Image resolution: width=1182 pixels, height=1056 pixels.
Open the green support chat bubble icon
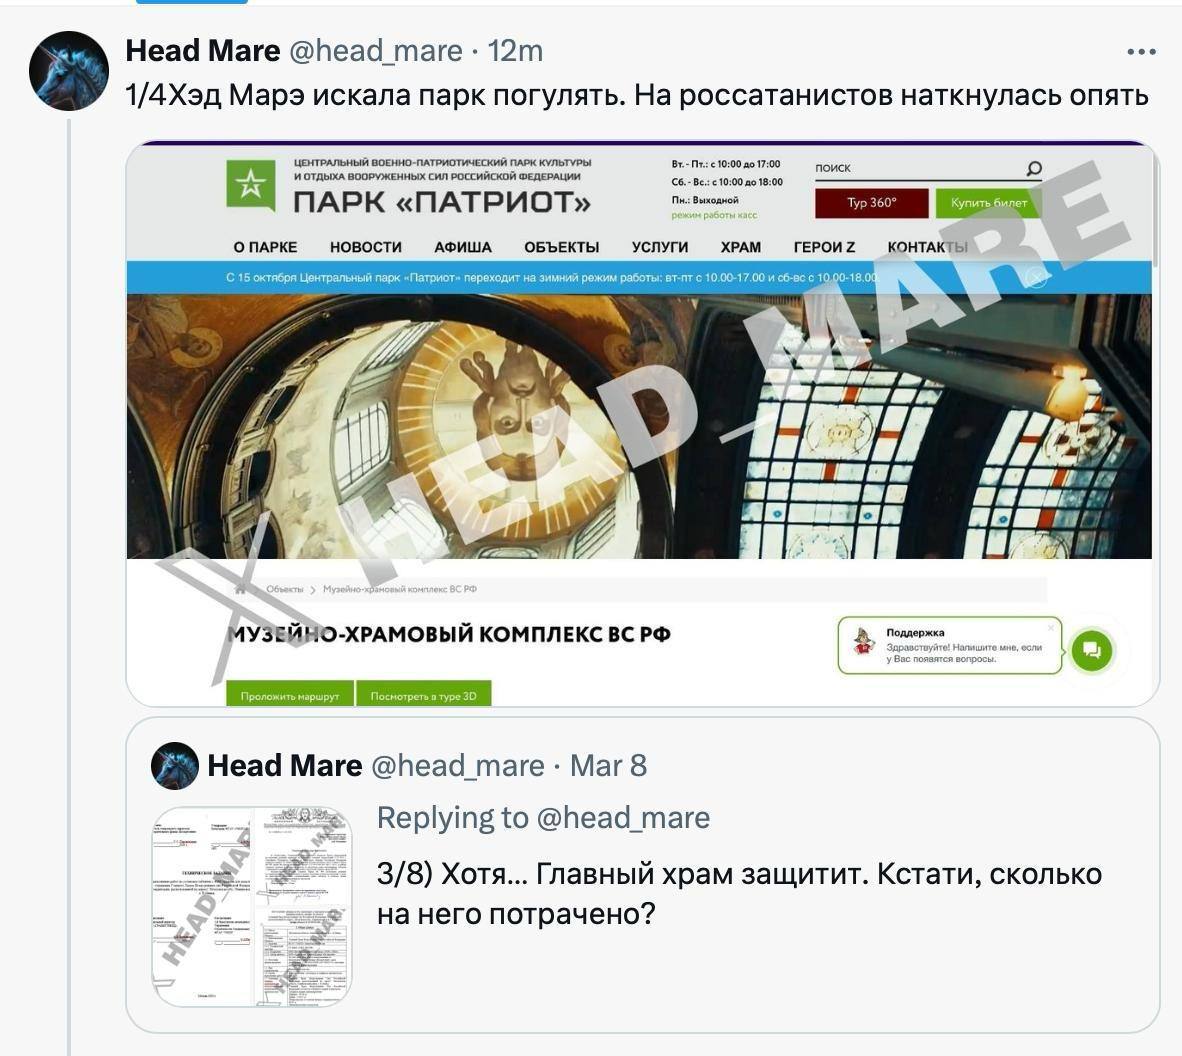coord(1092,650)
